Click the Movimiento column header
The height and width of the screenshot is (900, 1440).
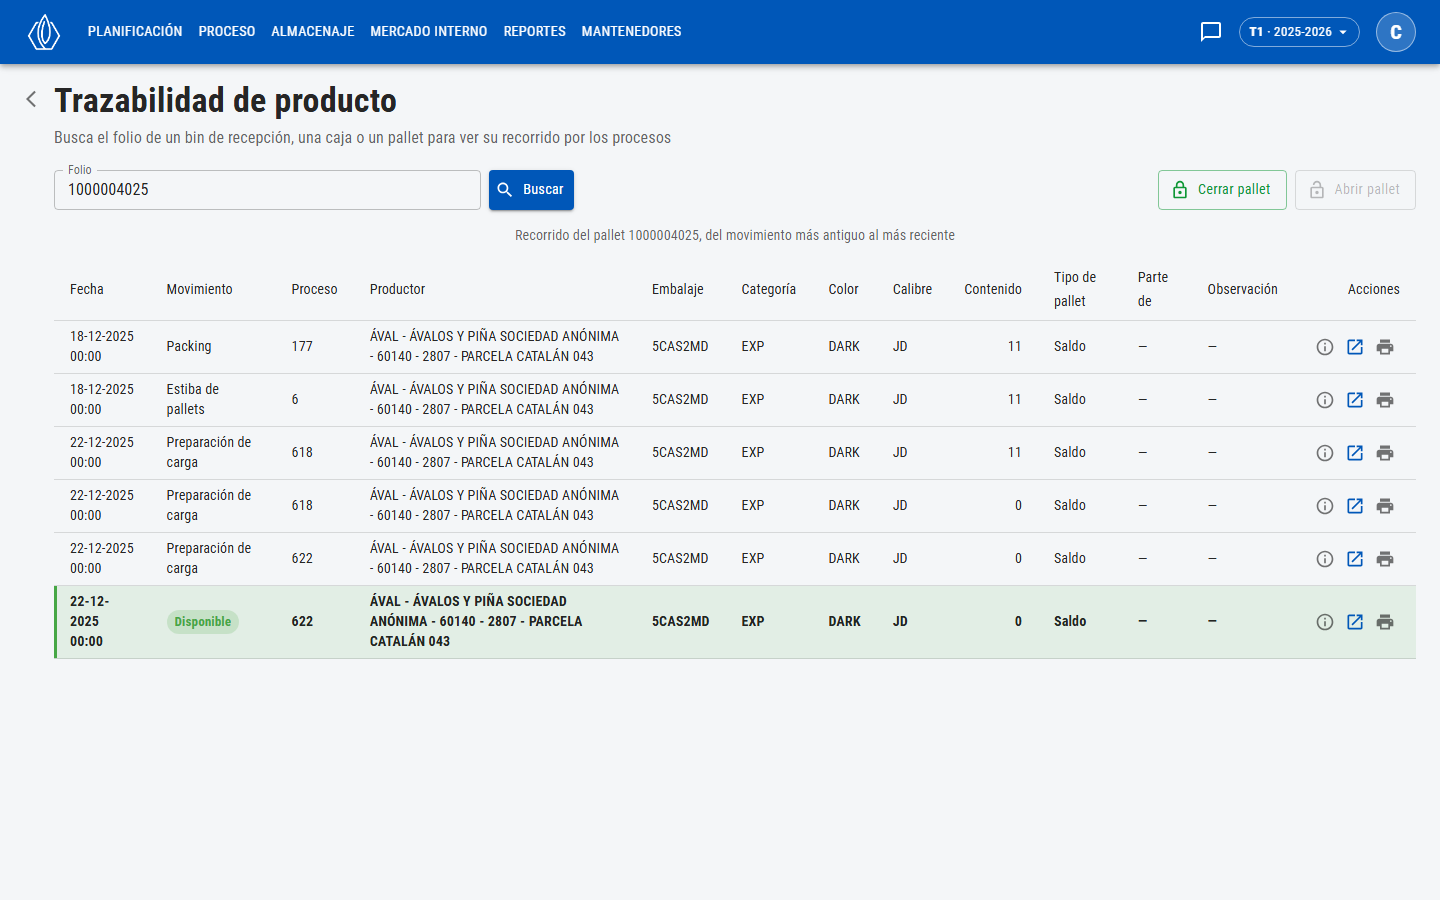[199, 289]
